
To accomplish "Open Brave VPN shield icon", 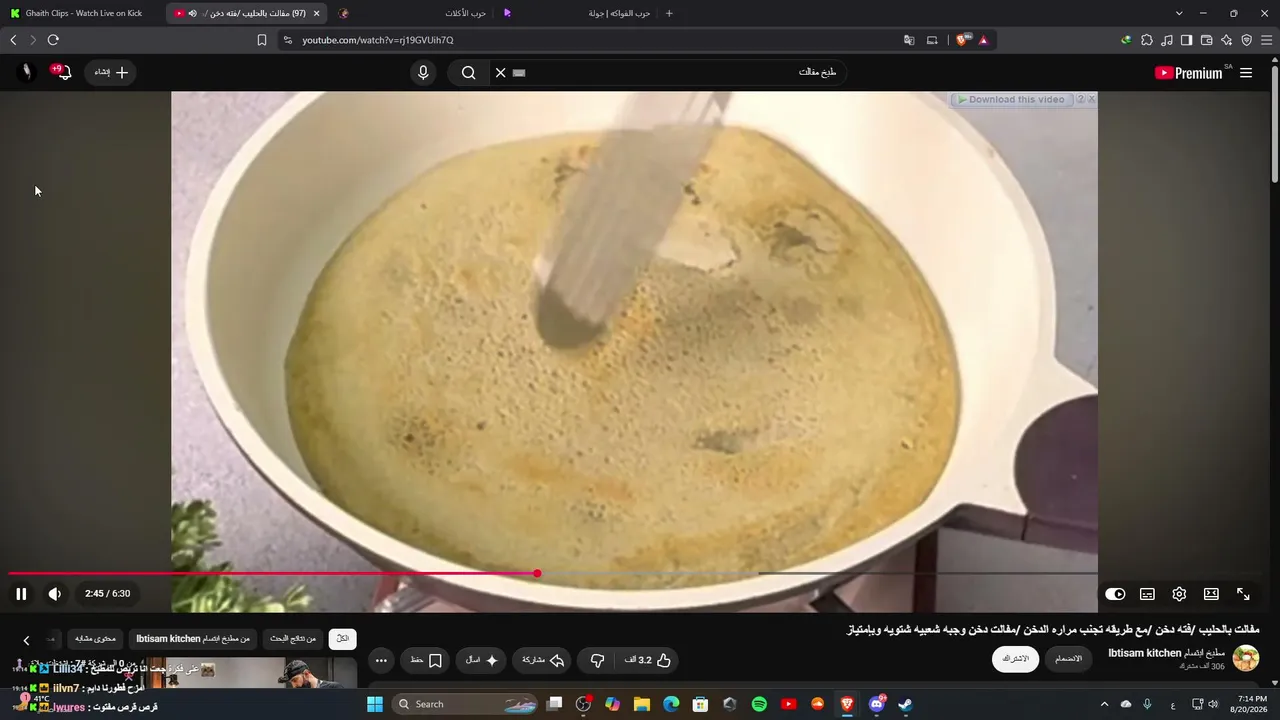I will tap(1246, 40).
